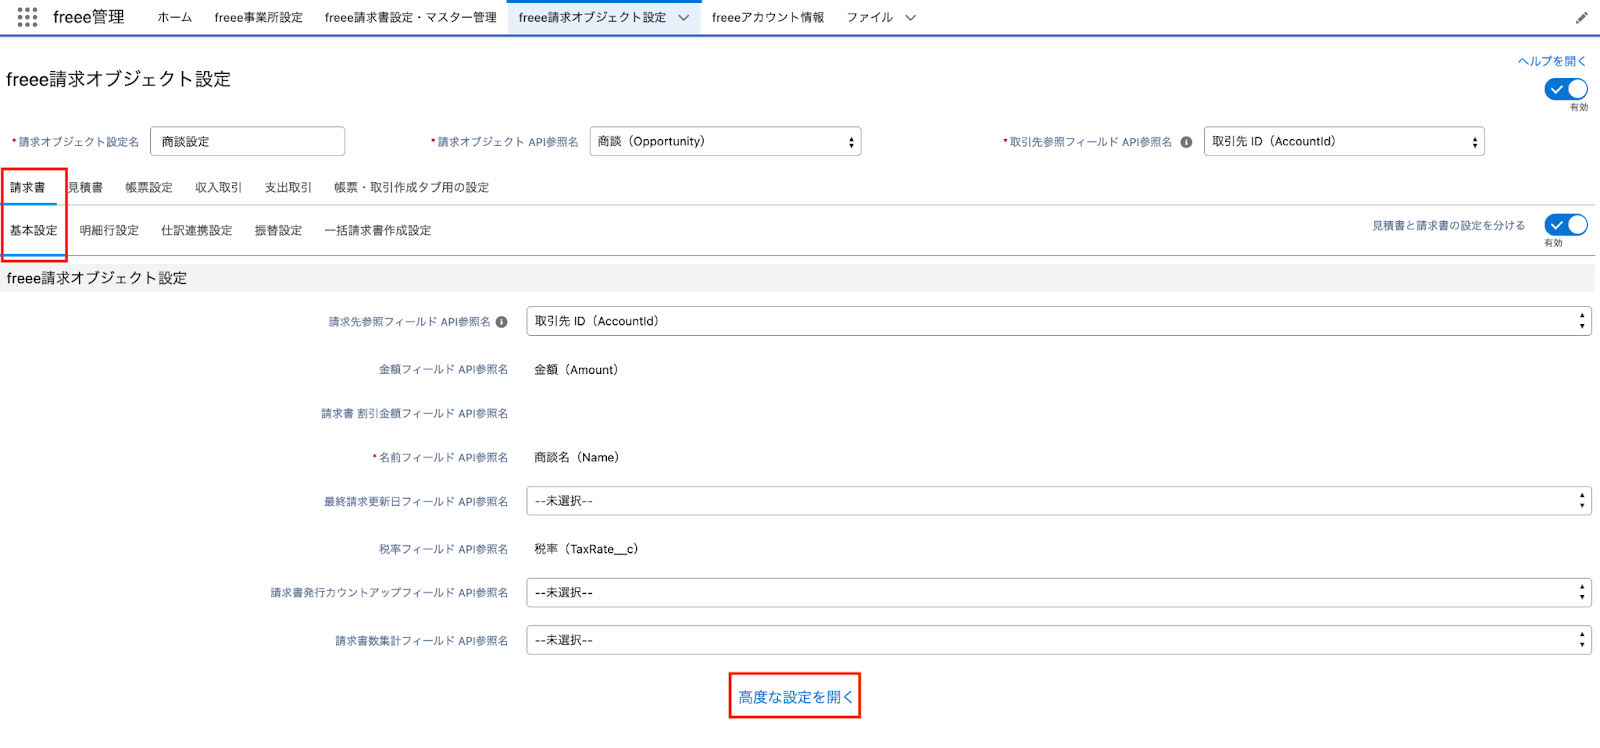
Task: Toggle the 有効 switch under ヘルプを開く
Action: pyautogui.click(x=1566, y=89)
